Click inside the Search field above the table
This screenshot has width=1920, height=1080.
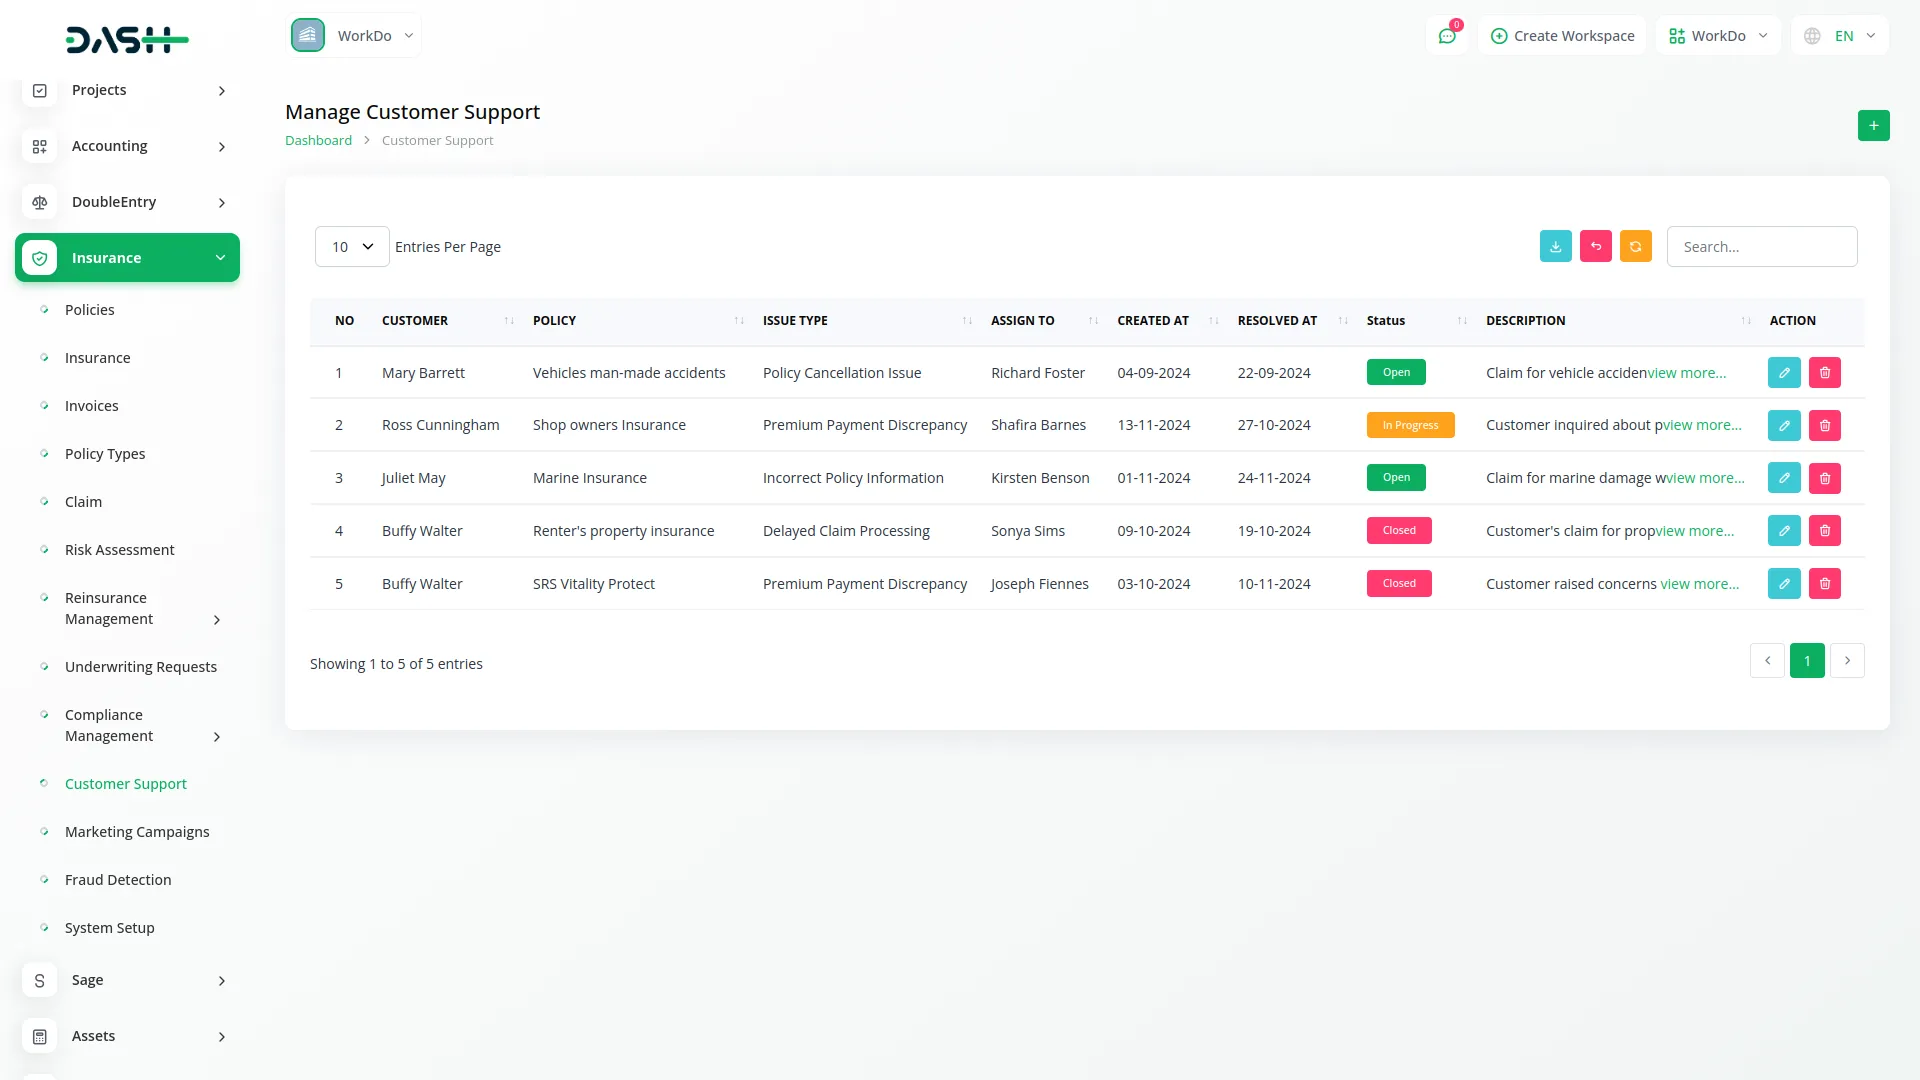tap(1762, 246)
